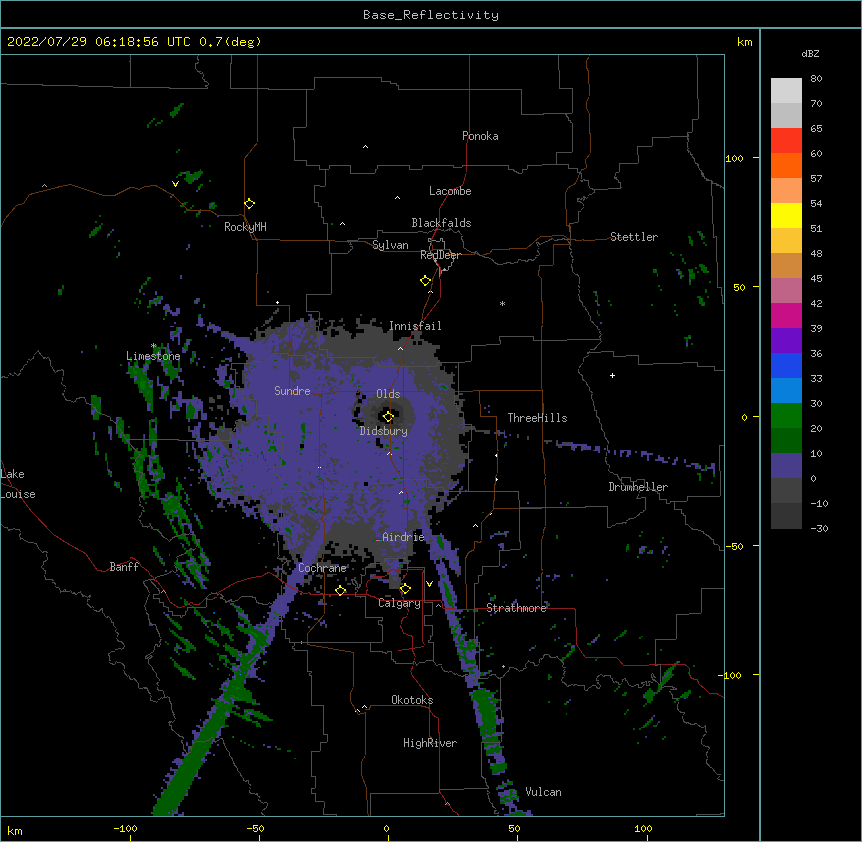Click the km unit label at top right

pyautogui.click(x=744, y=42)
